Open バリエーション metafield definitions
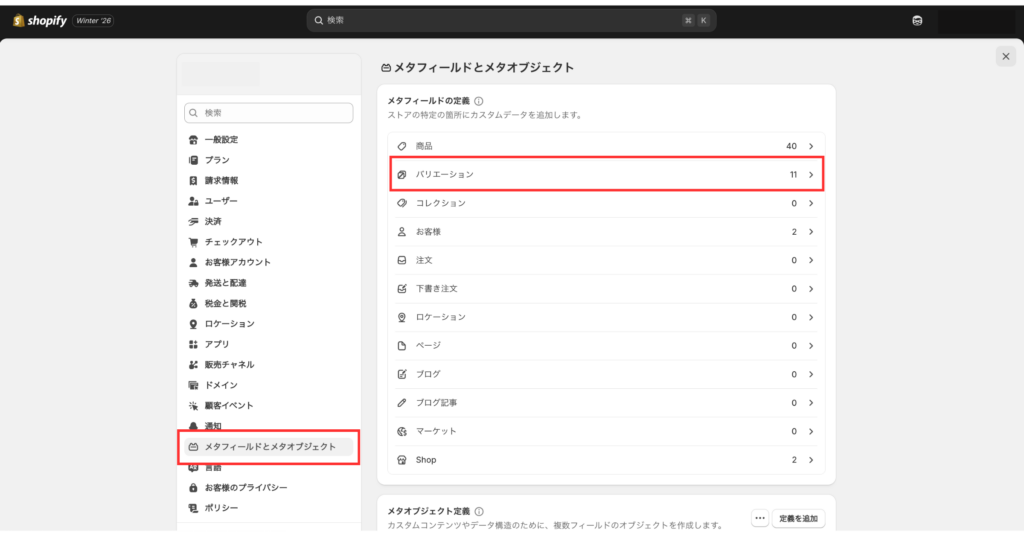1024x536 pixels. 607,174
